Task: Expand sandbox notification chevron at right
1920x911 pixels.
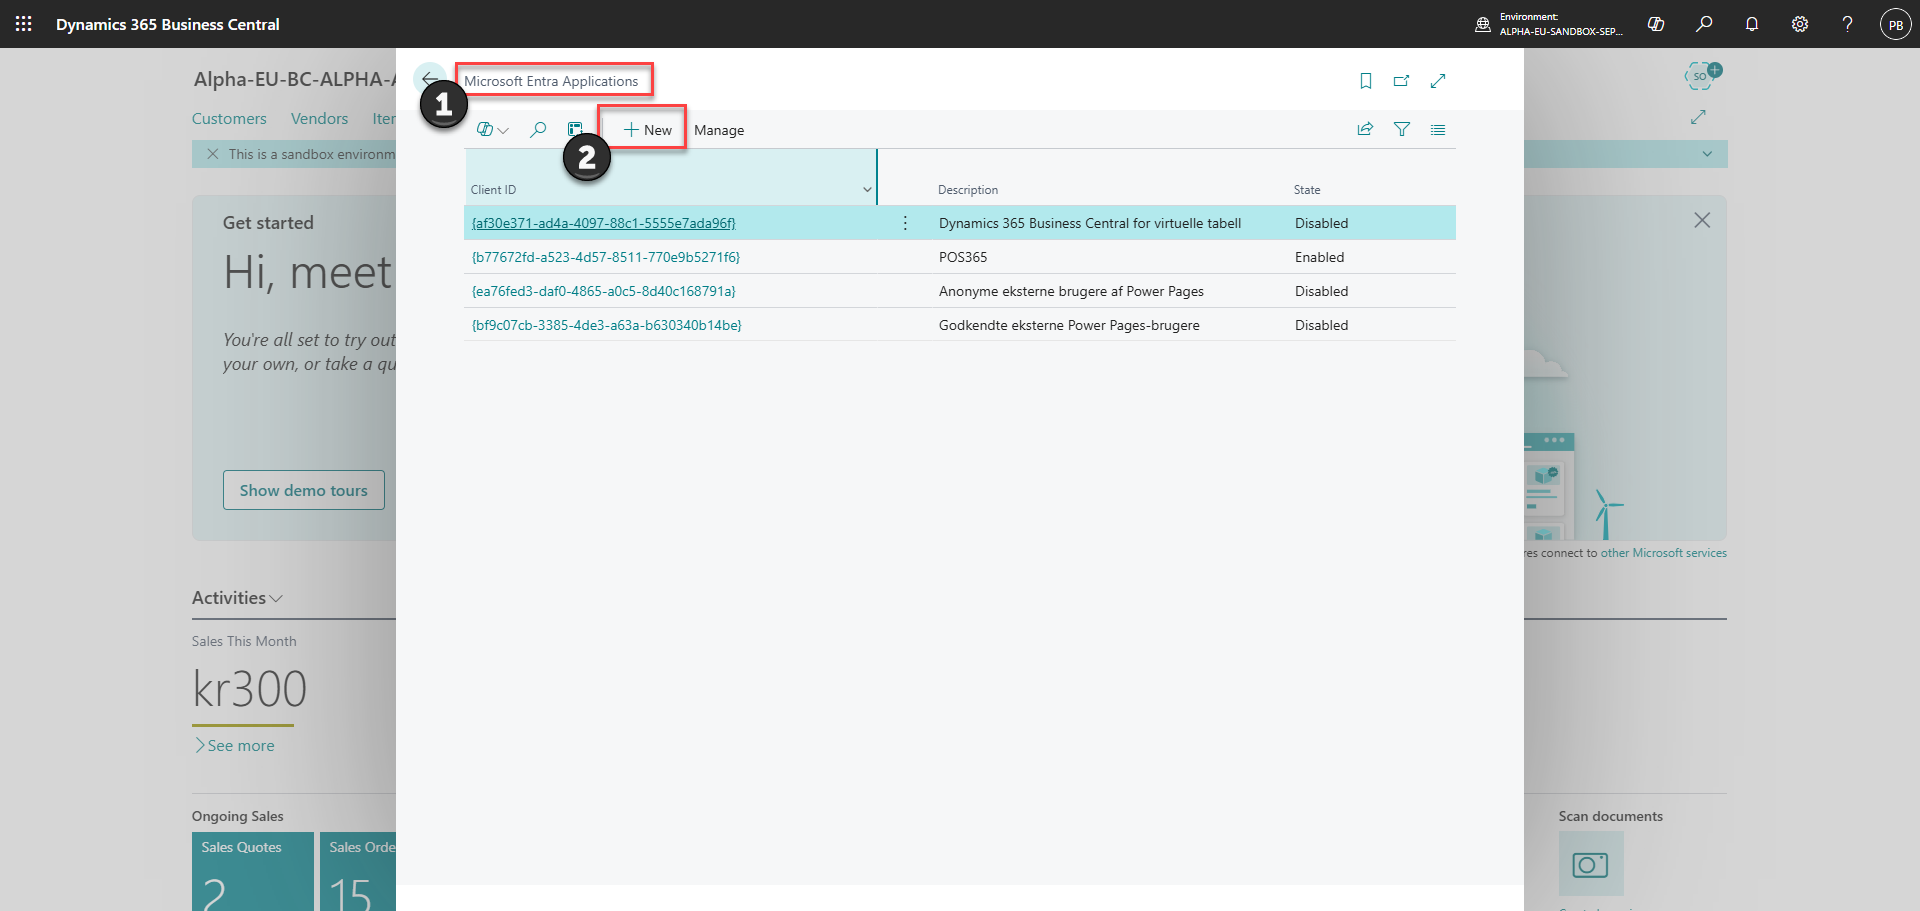Action: point(1707,154)
